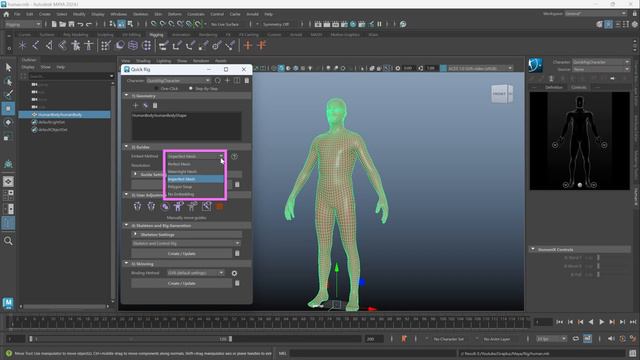The height and width of the screenshot is (360, 640).
Task: Collapse the 2) Guides section
Action: (x=126, y=147)
